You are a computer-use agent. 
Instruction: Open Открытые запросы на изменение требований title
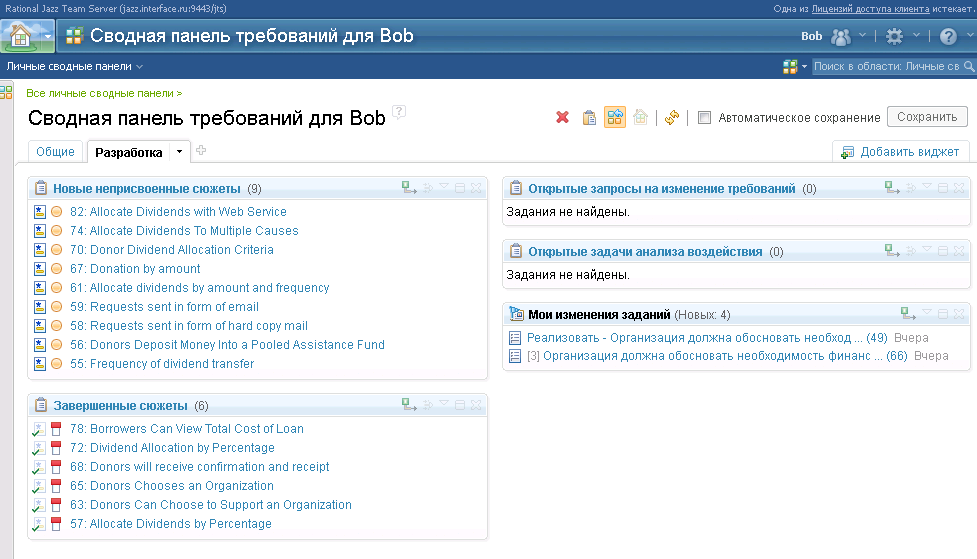[x=662, y=189]
